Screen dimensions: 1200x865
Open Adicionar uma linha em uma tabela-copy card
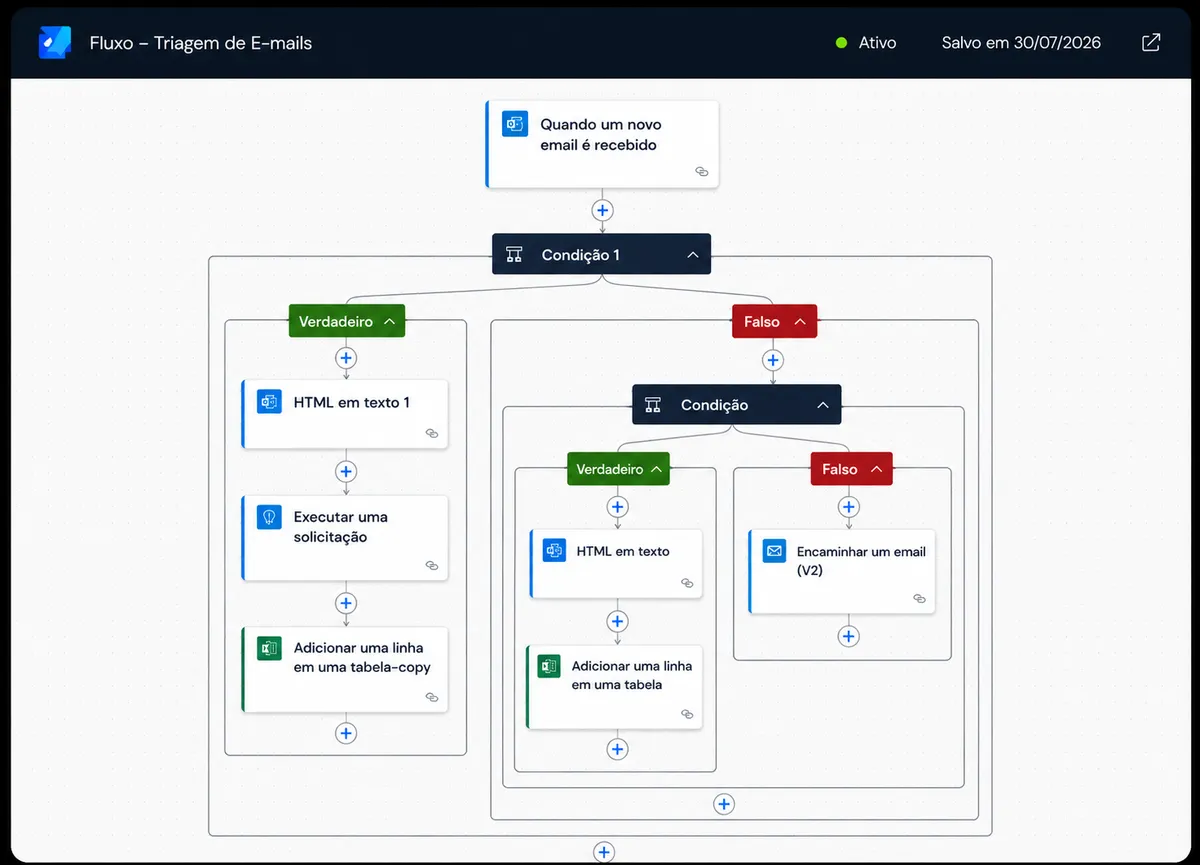(345, 669)
